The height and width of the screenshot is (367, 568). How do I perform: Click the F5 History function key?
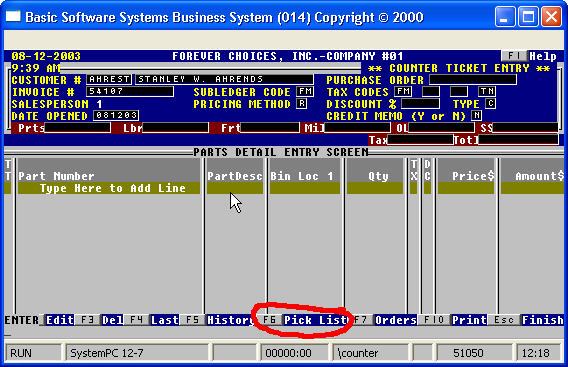(x=217, y=320)
